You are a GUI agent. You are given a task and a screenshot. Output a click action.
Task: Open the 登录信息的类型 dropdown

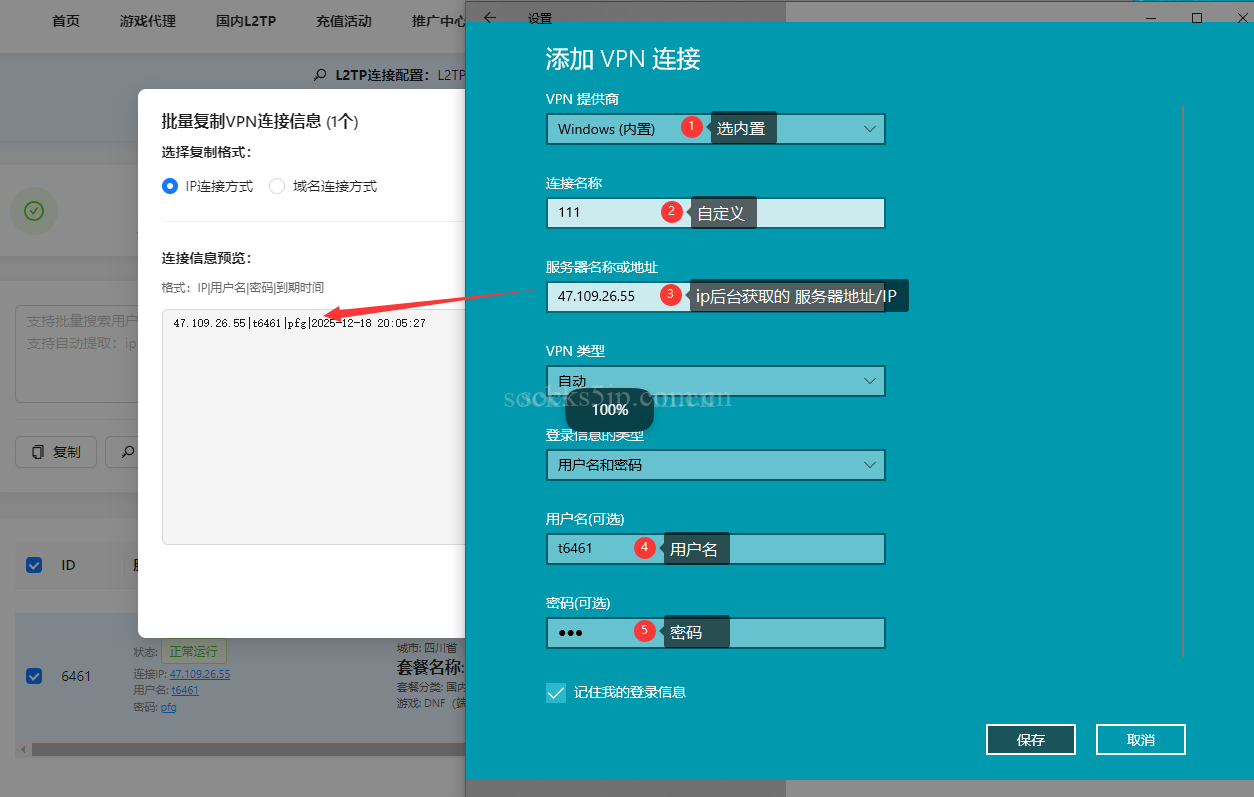coord(716,465)
